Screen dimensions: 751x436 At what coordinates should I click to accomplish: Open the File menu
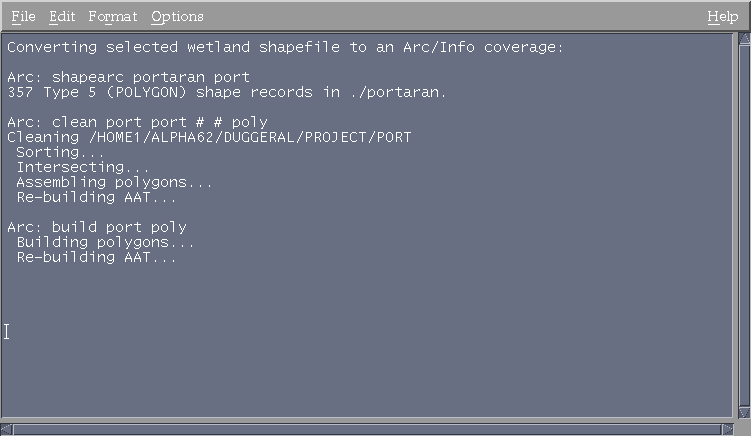[x=23, y=16]
